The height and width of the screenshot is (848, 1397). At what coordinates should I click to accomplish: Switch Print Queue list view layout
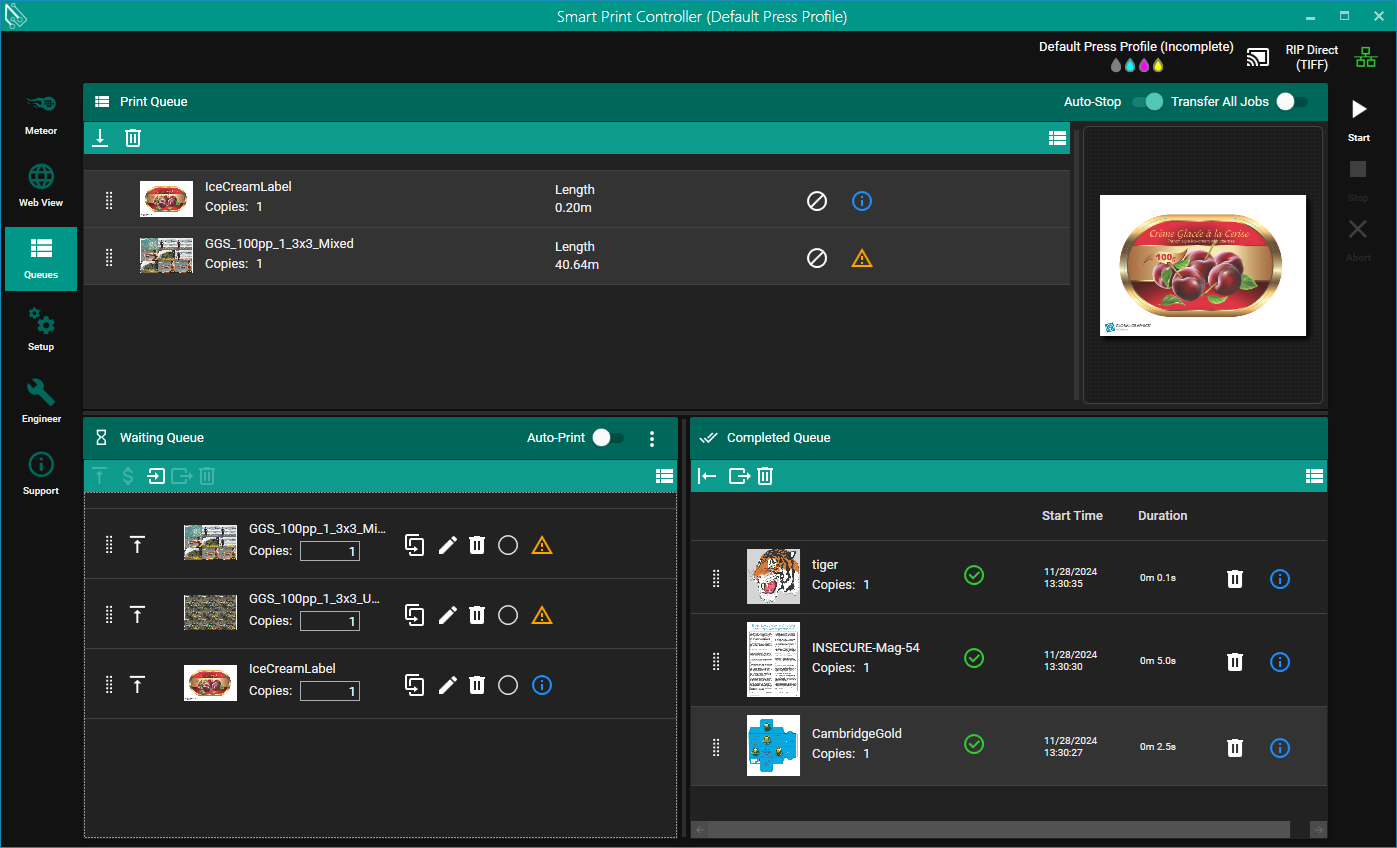[x=1057, y=139]
